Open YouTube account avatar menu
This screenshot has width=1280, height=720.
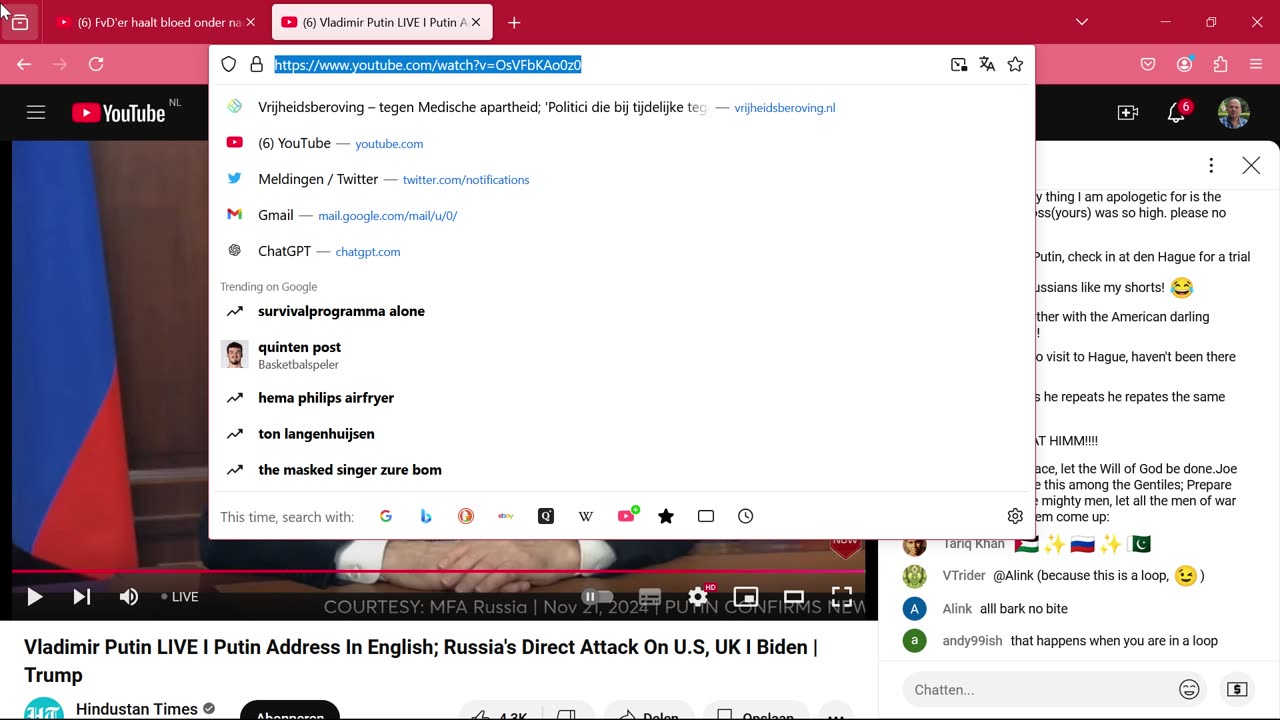coord(1233,113)
